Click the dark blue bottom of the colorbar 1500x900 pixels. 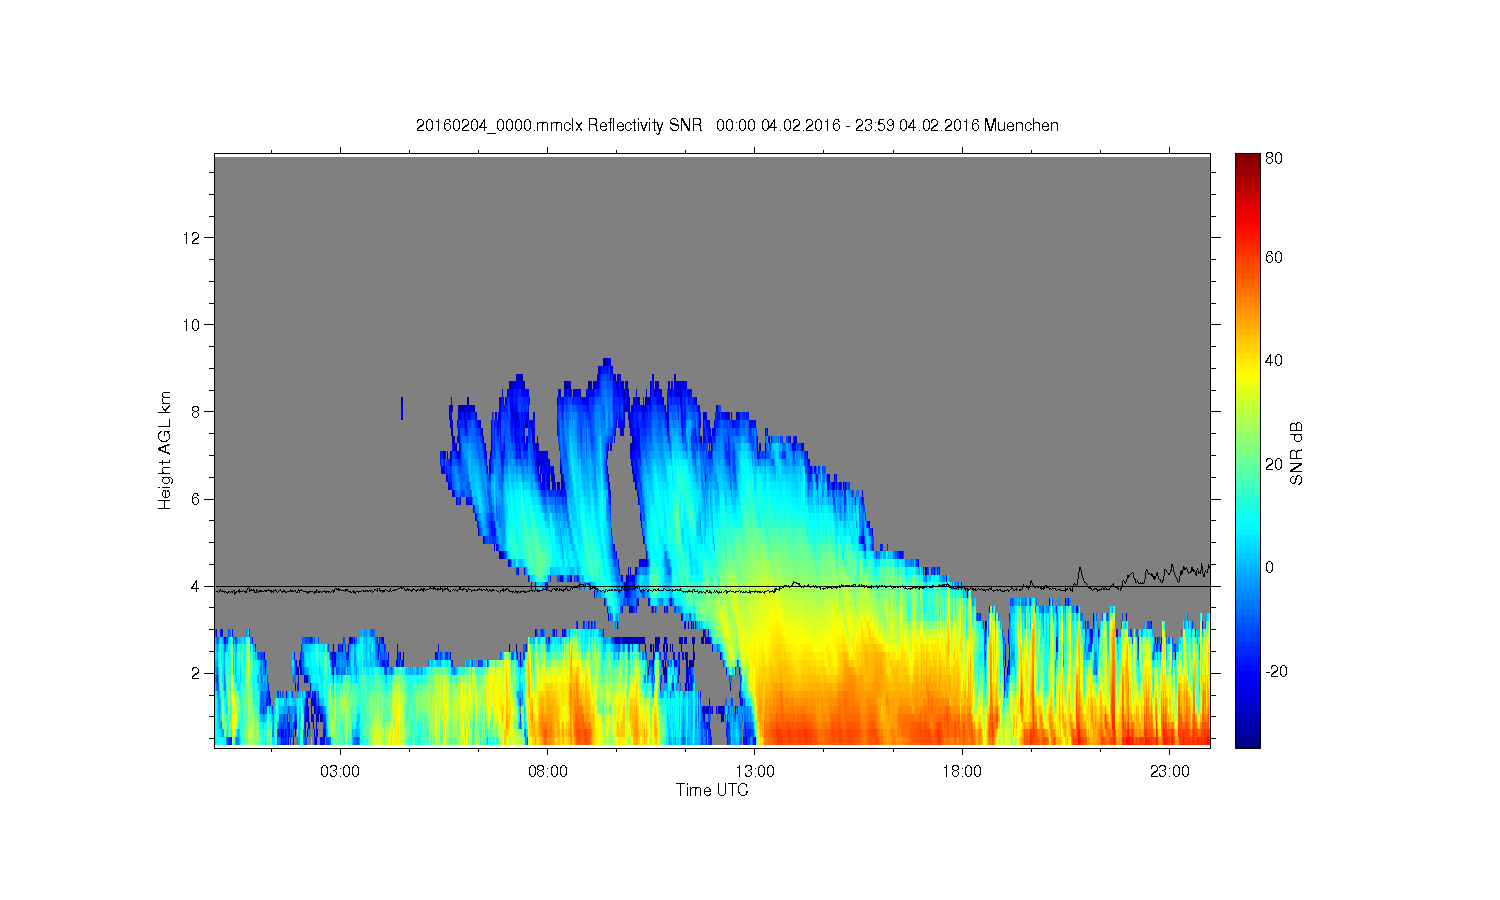(1247, 738)
